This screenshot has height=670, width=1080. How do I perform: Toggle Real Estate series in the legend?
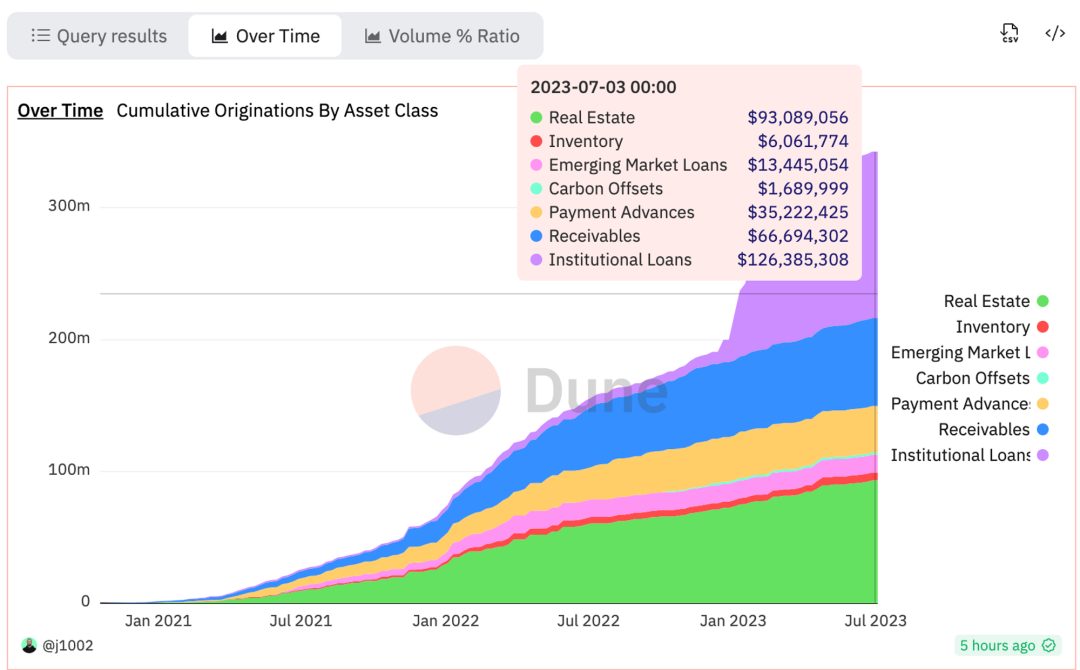click(996, 301)
